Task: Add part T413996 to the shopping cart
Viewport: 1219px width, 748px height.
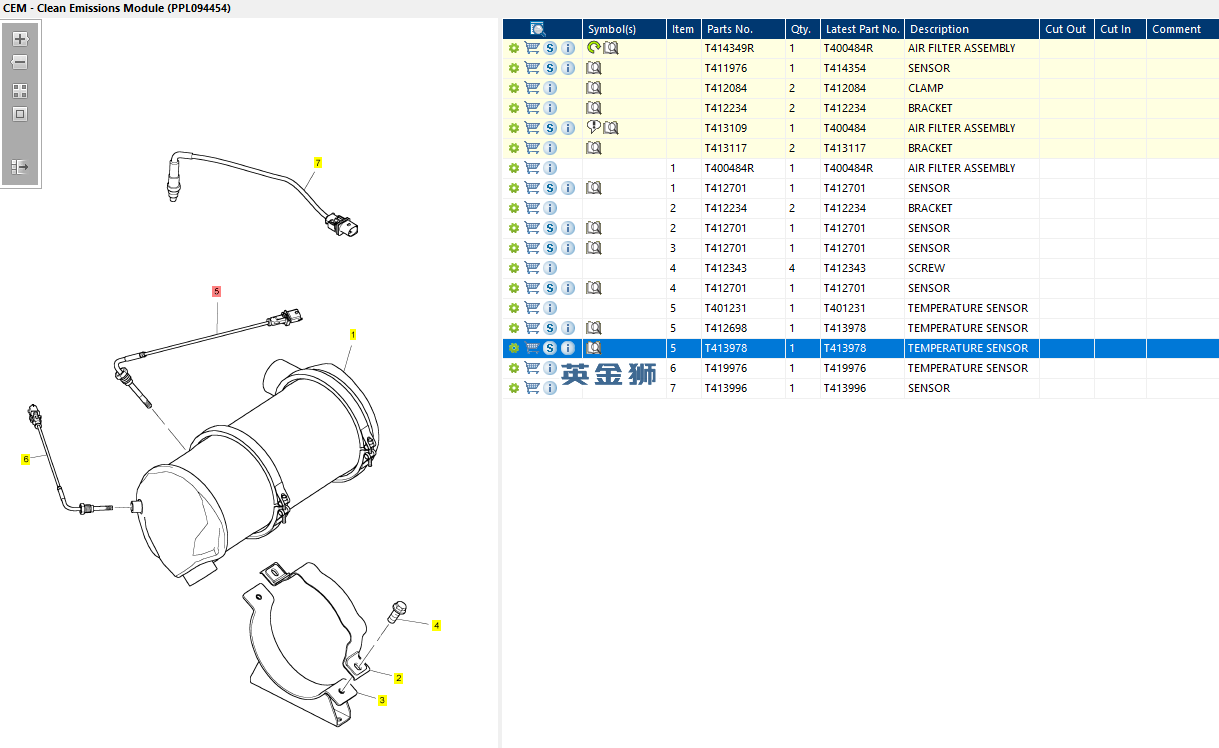Action: coord(532,388)
